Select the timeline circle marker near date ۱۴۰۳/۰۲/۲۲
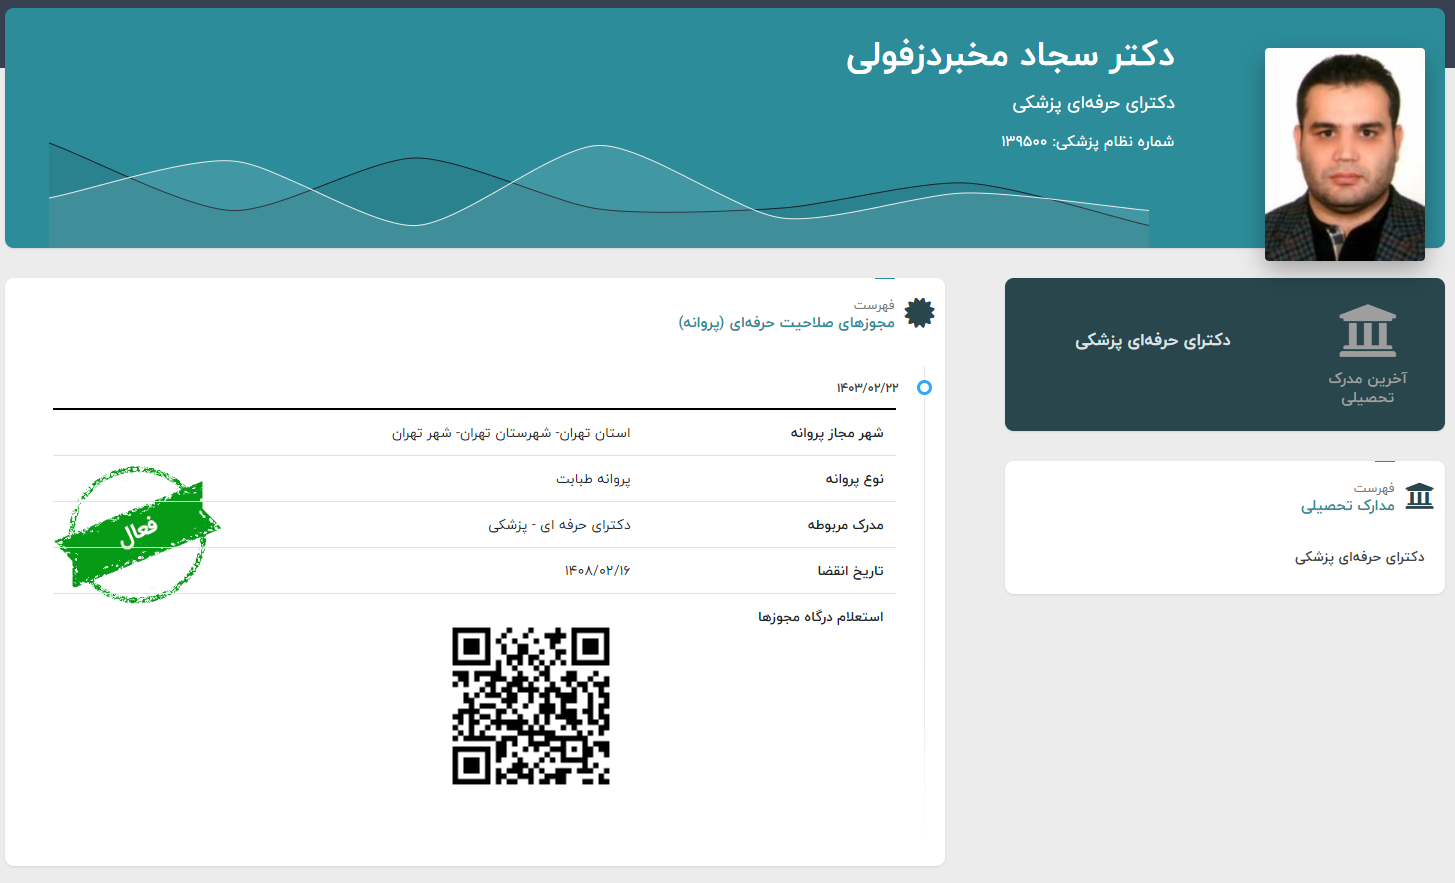The image size is (1455, 883). click(x=924, y=388)
